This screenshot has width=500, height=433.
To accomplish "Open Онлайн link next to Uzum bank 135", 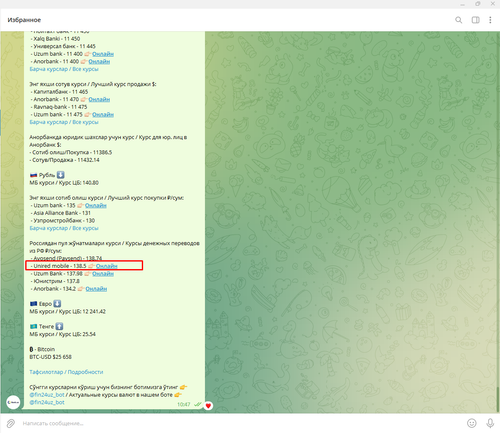I will 96,206.
